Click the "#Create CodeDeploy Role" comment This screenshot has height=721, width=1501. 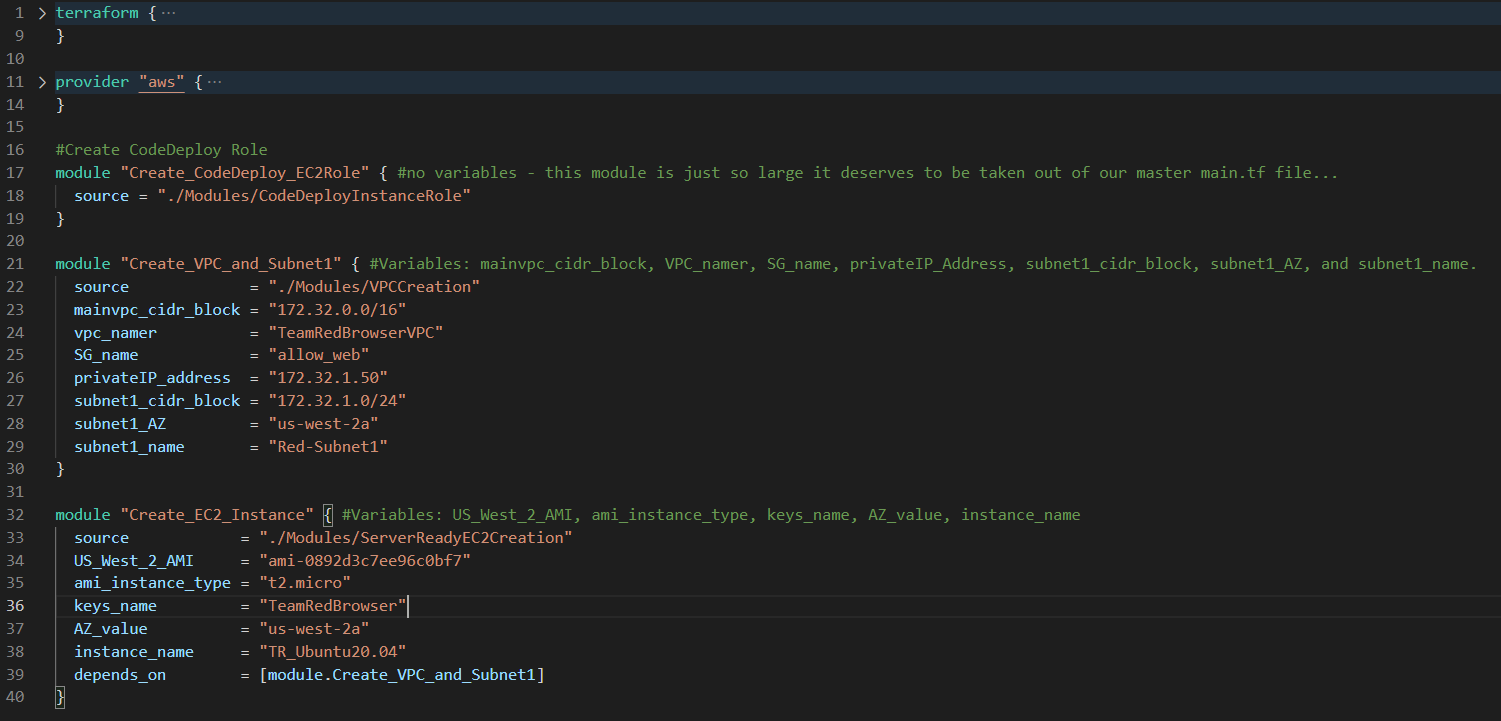[161, 150]
